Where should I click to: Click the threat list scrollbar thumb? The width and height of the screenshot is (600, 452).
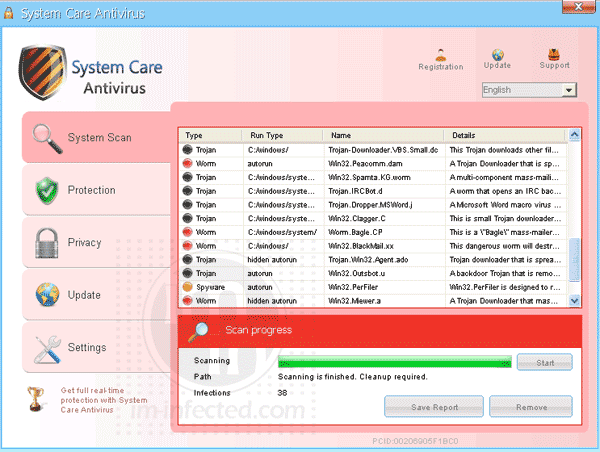tap(574, 260)
